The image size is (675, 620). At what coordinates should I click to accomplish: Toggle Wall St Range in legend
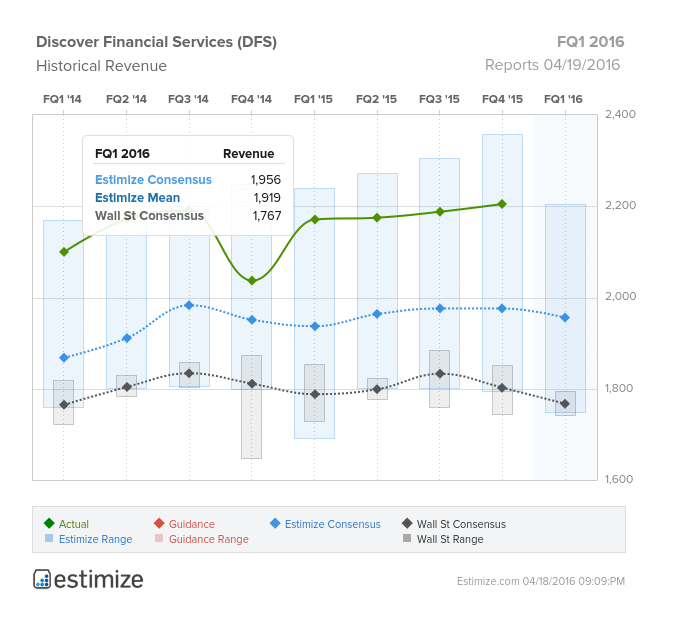click(x=443, y=539)
